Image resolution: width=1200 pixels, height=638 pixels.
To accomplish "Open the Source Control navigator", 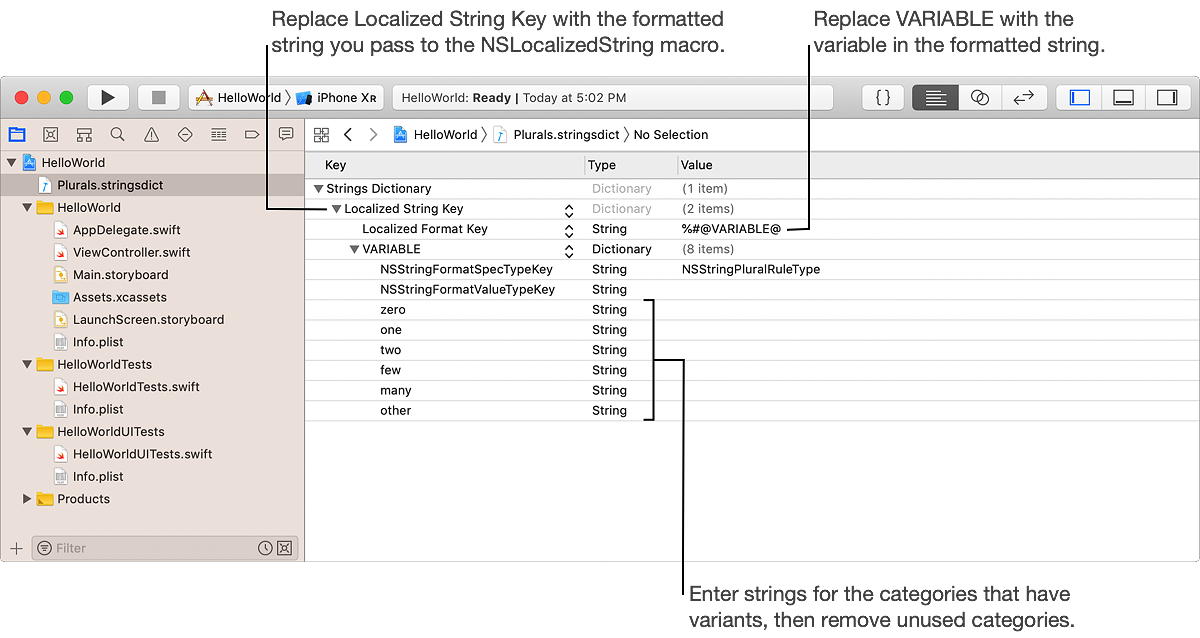I will tap(51, 134).
